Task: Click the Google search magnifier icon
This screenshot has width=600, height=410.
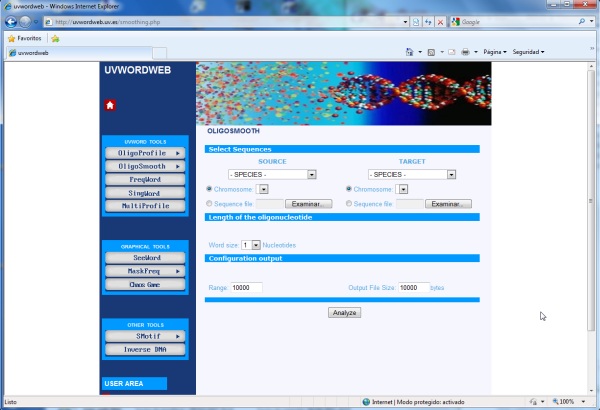Action: (582, 21)
